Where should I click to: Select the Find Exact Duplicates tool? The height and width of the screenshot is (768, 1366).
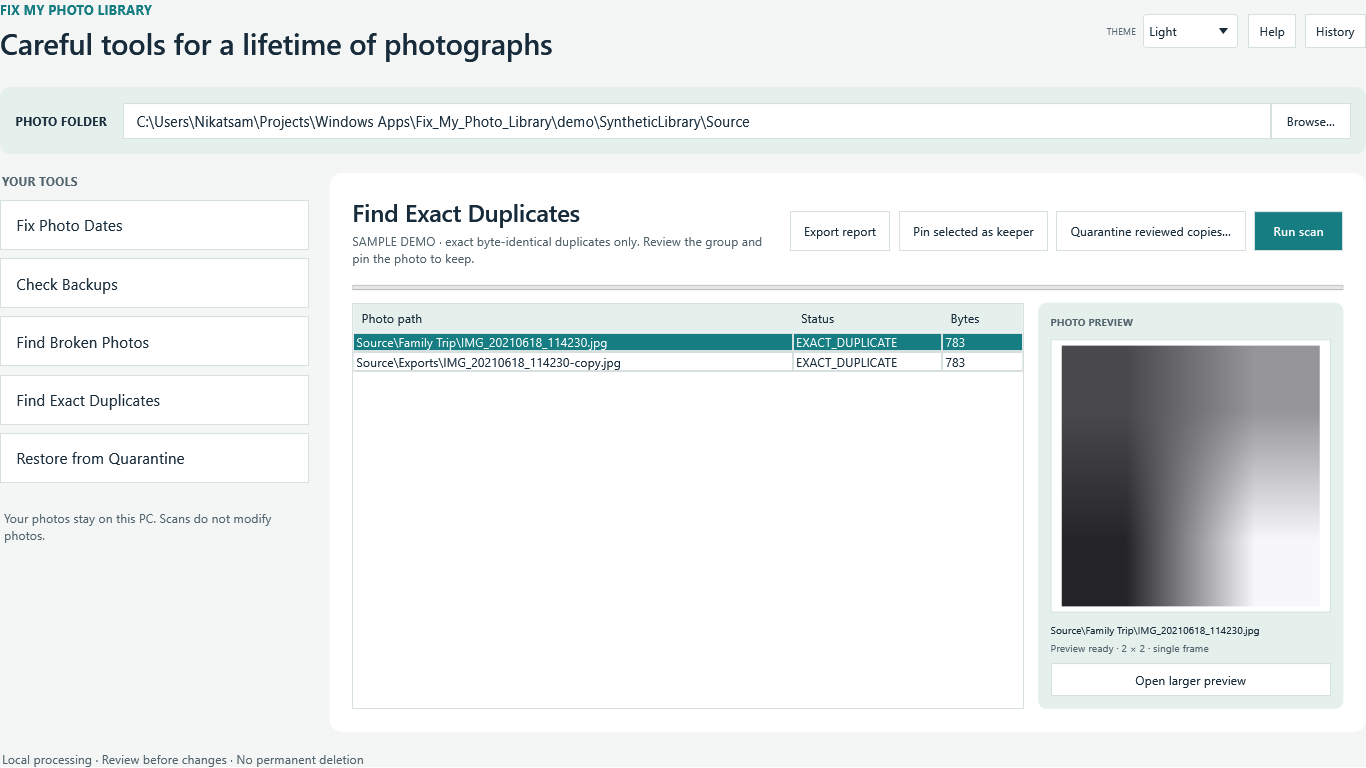(155, 400)
